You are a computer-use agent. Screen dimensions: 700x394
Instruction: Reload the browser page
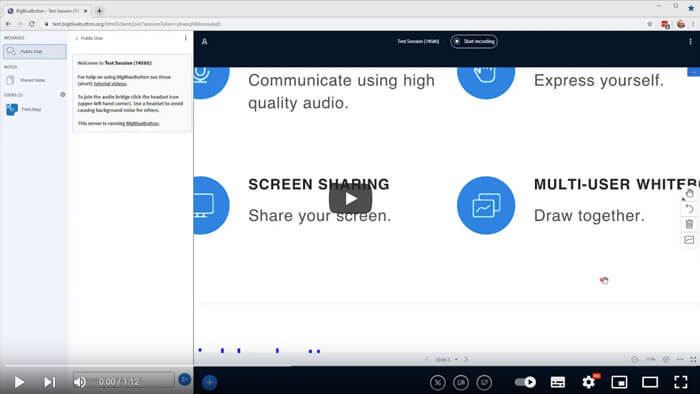(32, 24)
